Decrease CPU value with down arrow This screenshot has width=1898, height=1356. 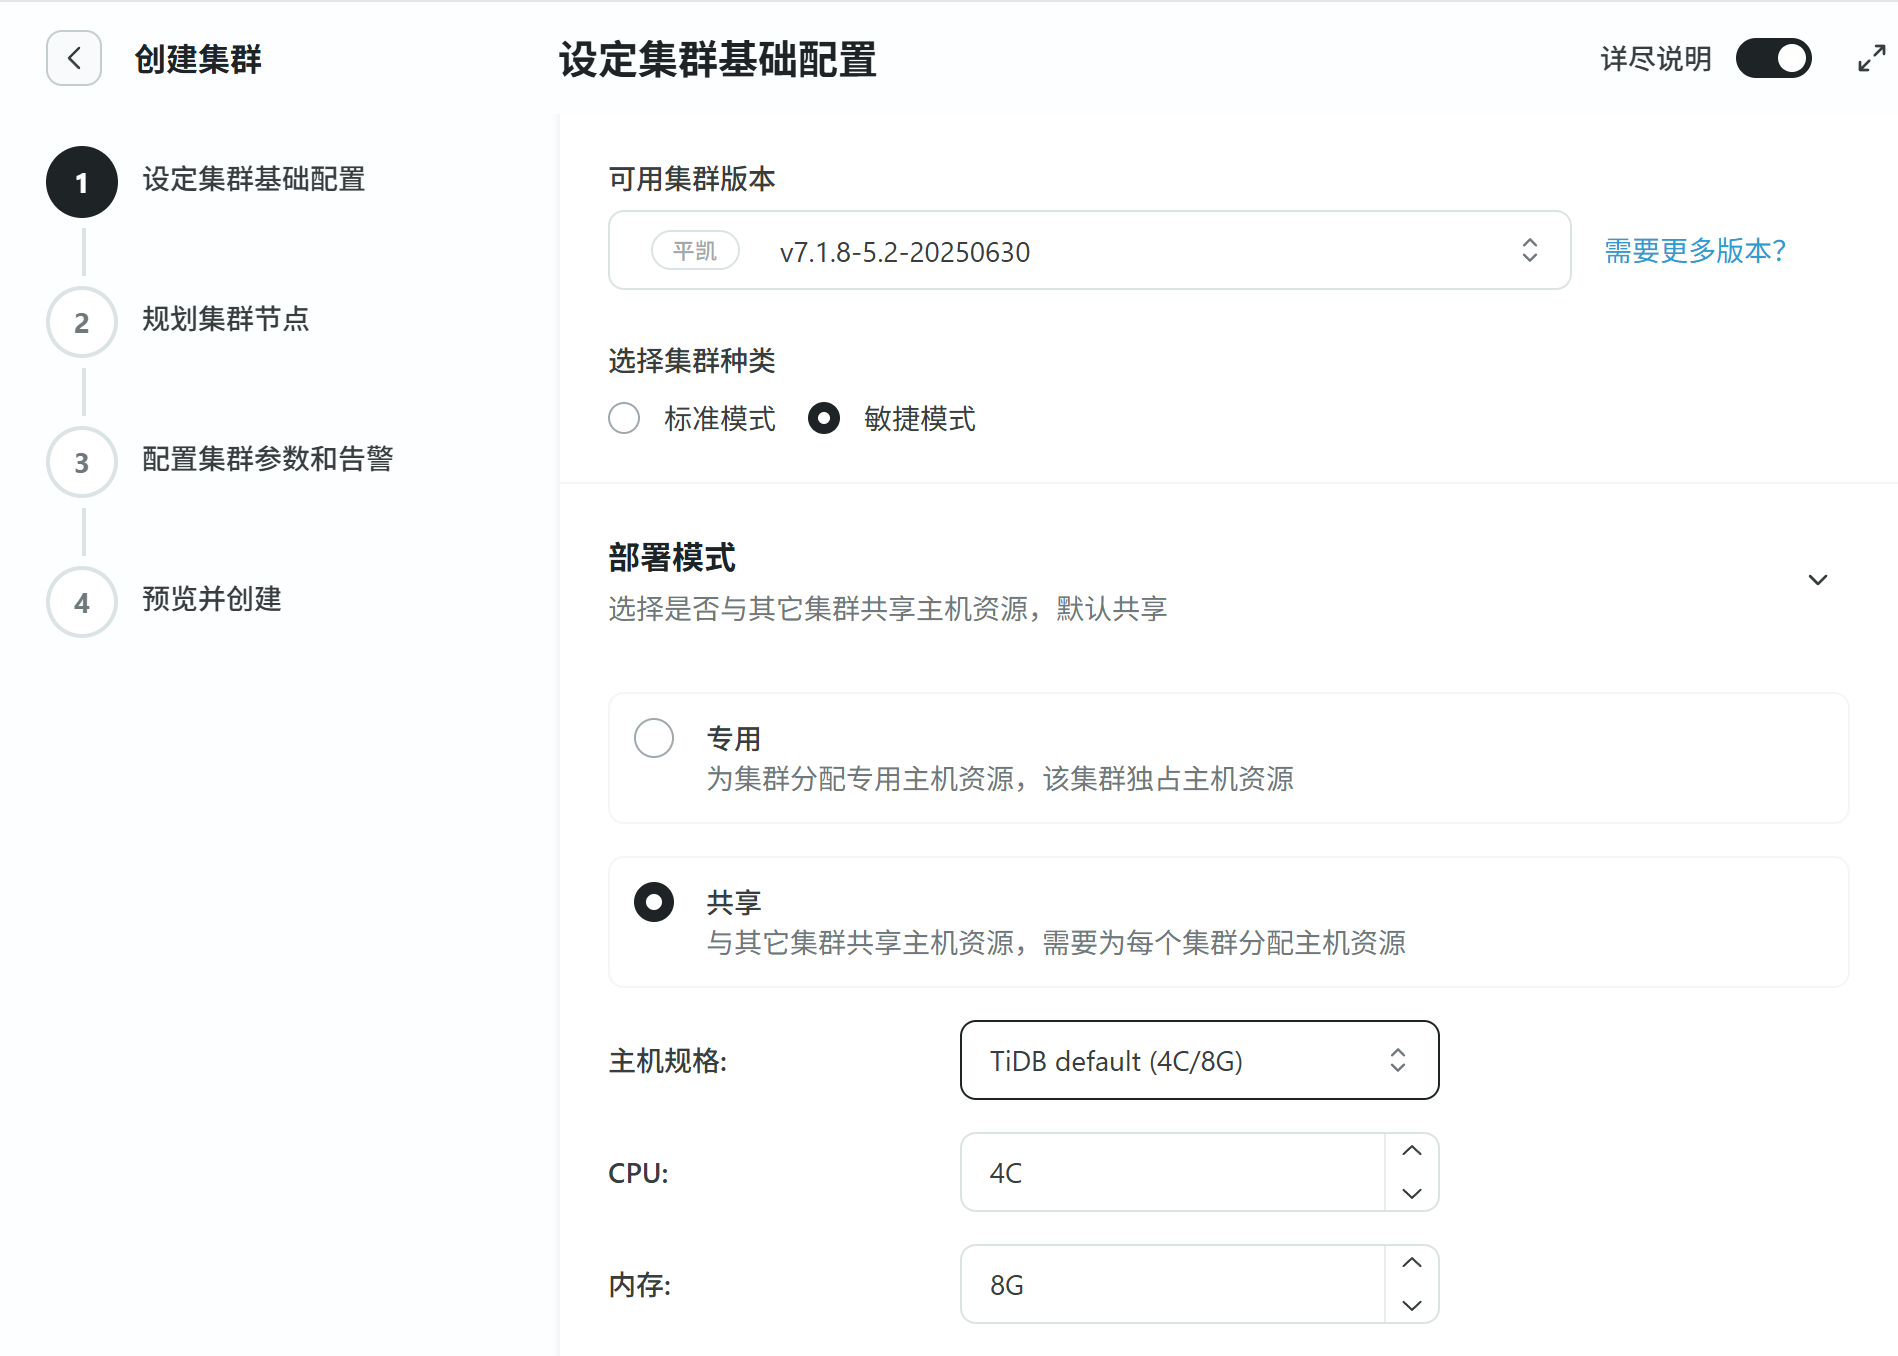coord(1411,1193)
